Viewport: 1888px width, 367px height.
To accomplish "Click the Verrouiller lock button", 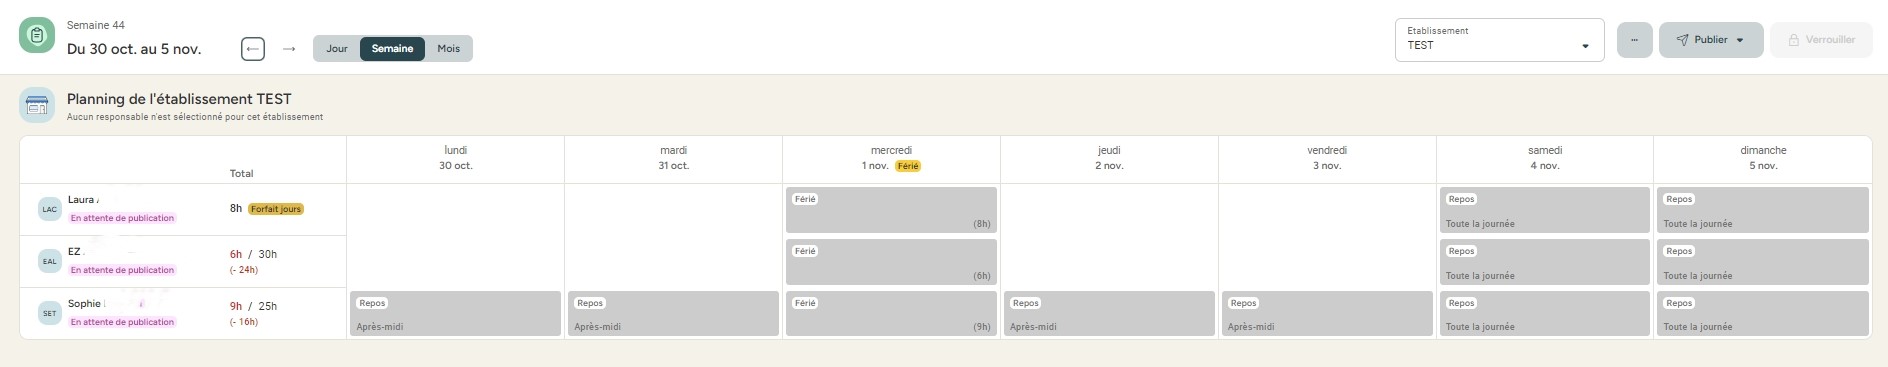I will 1821,40.
